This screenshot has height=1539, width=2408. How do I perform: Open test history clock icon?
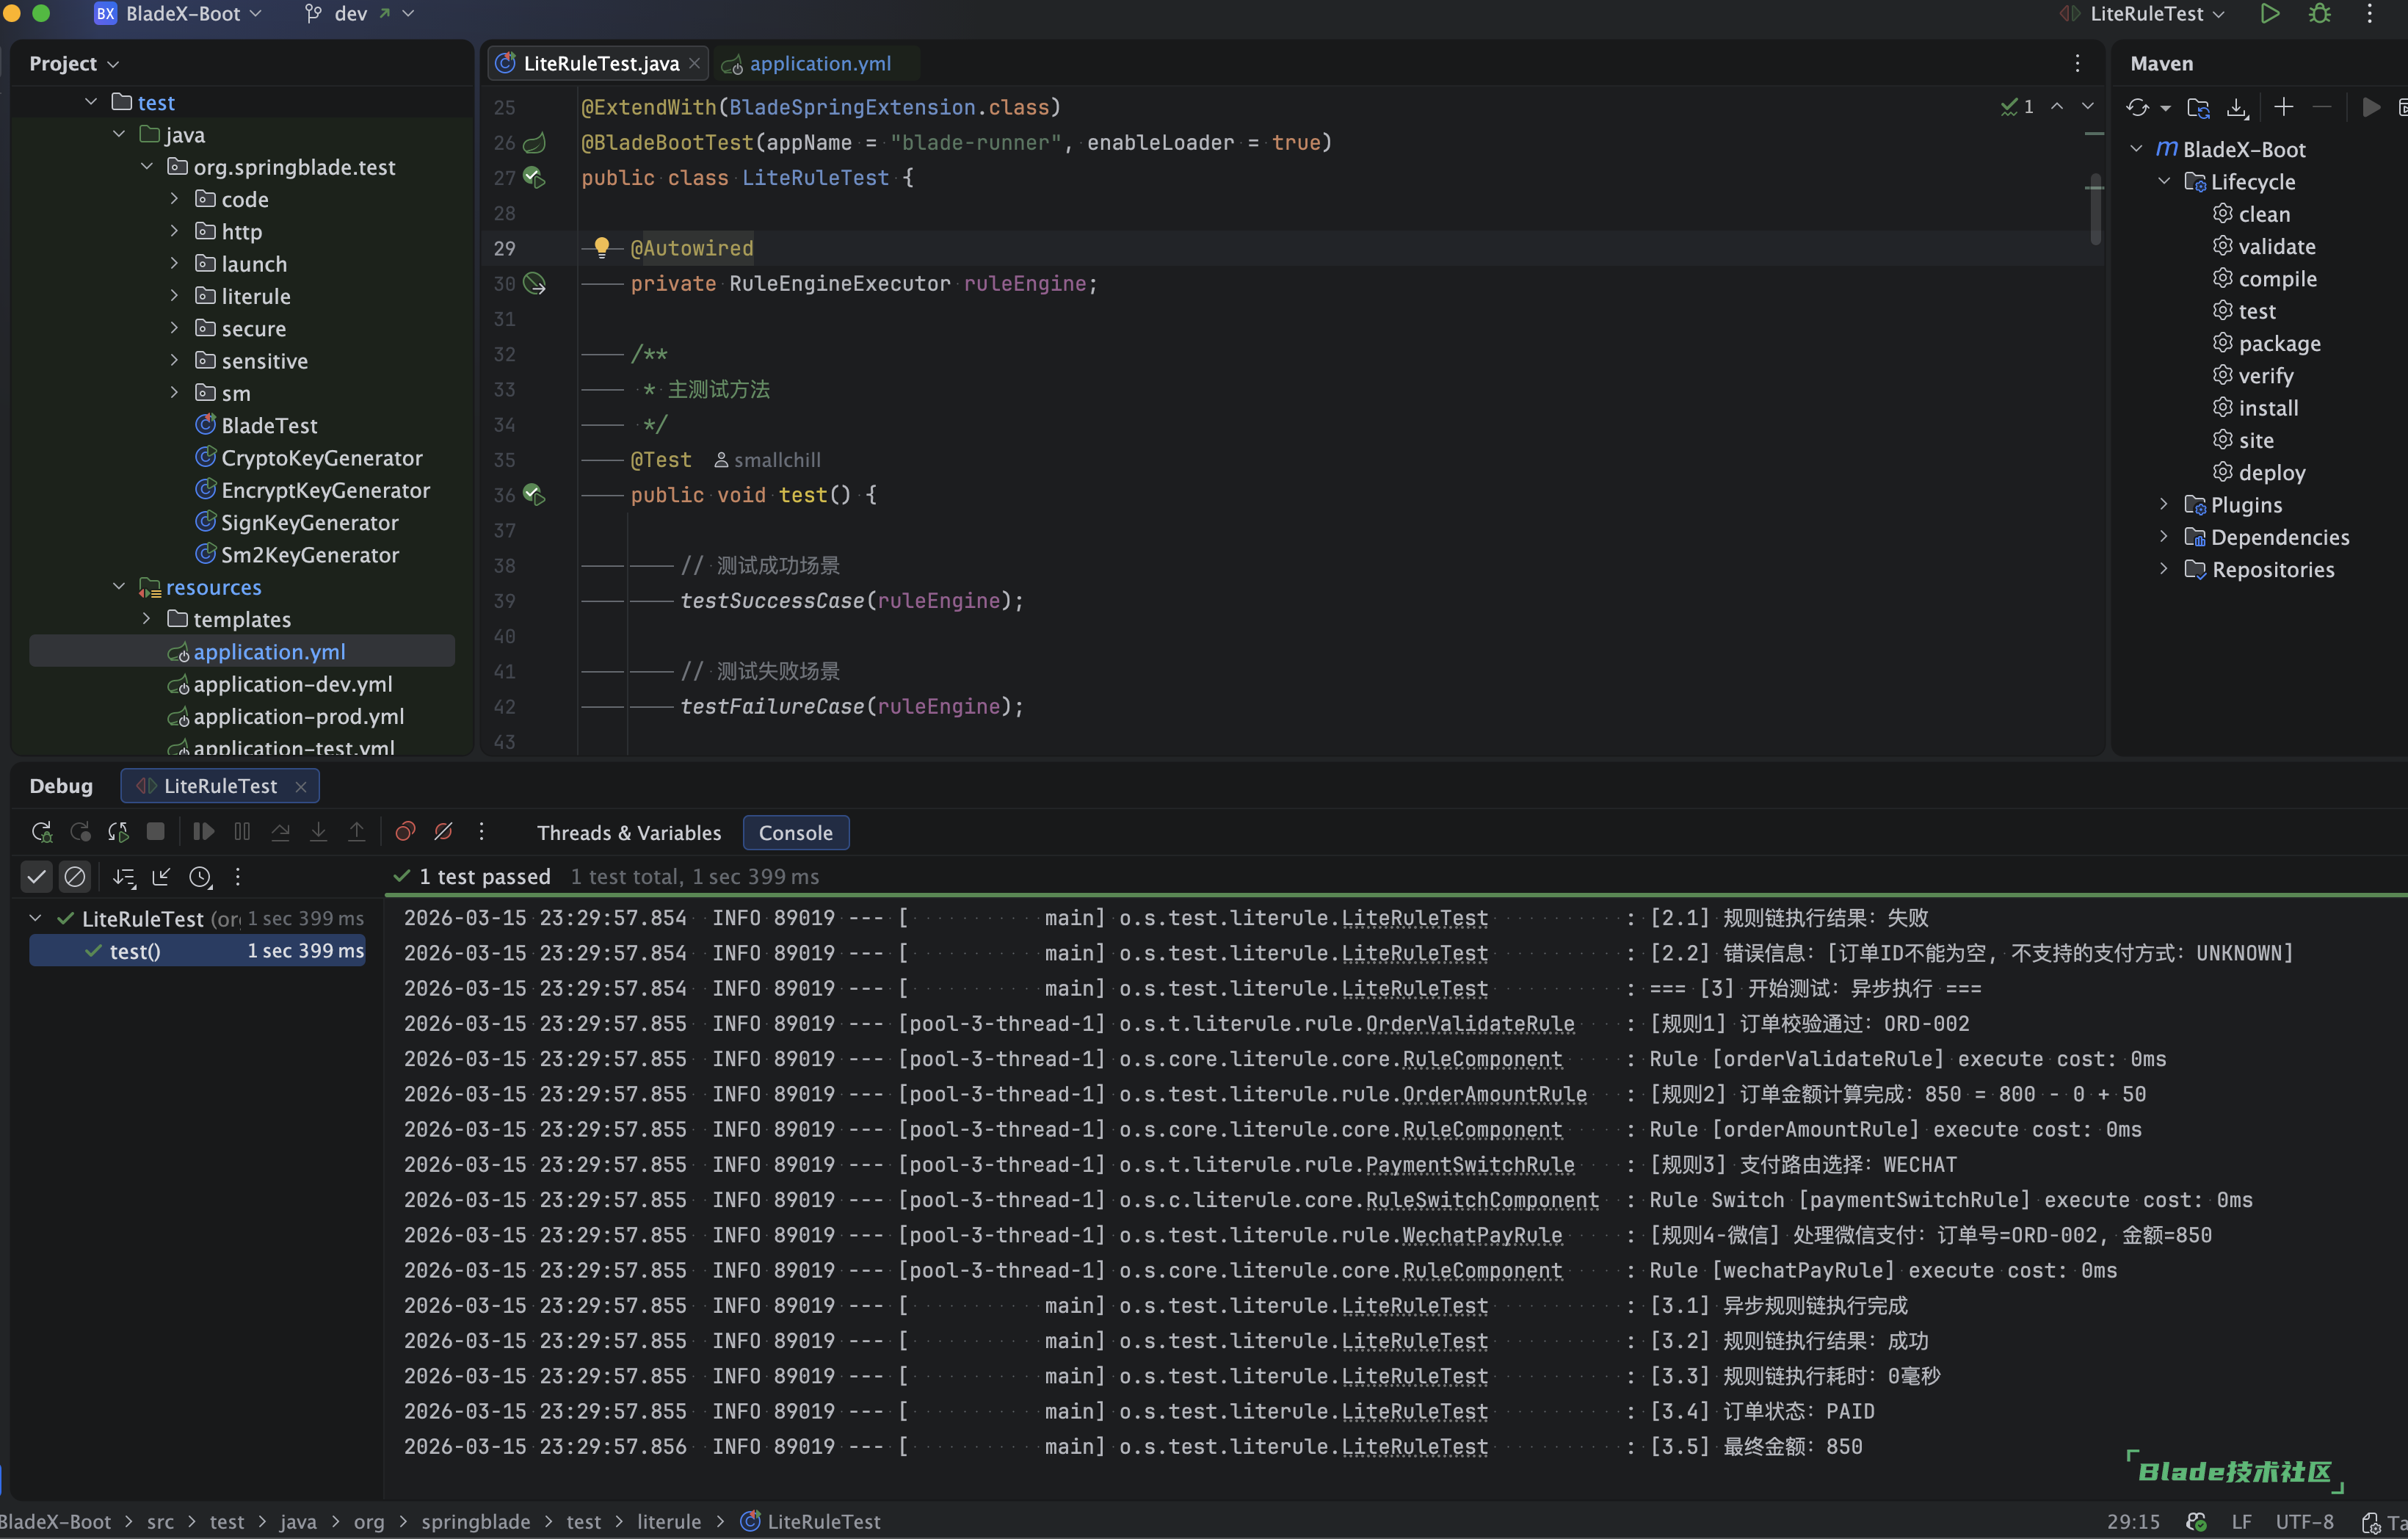click(x=200, y=877)
